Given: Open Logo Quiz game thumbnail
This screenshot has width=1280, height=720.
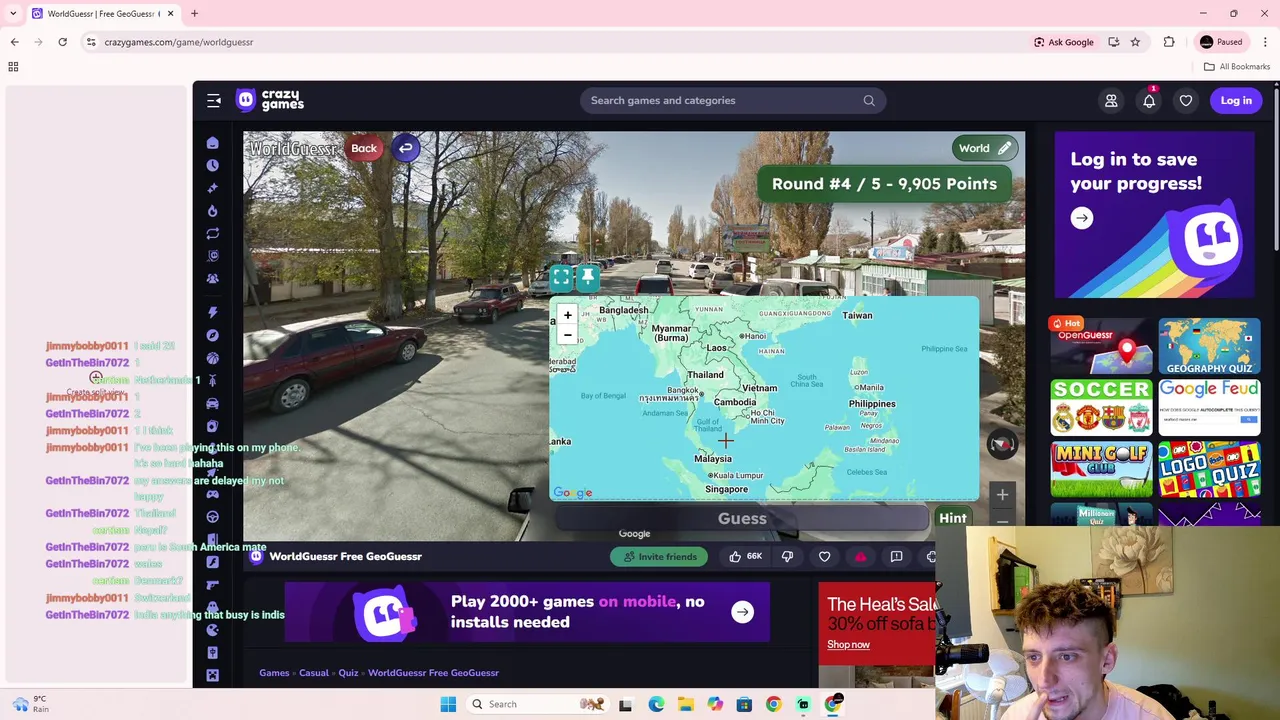Looking at the screenshot, I should (1209, 468).
